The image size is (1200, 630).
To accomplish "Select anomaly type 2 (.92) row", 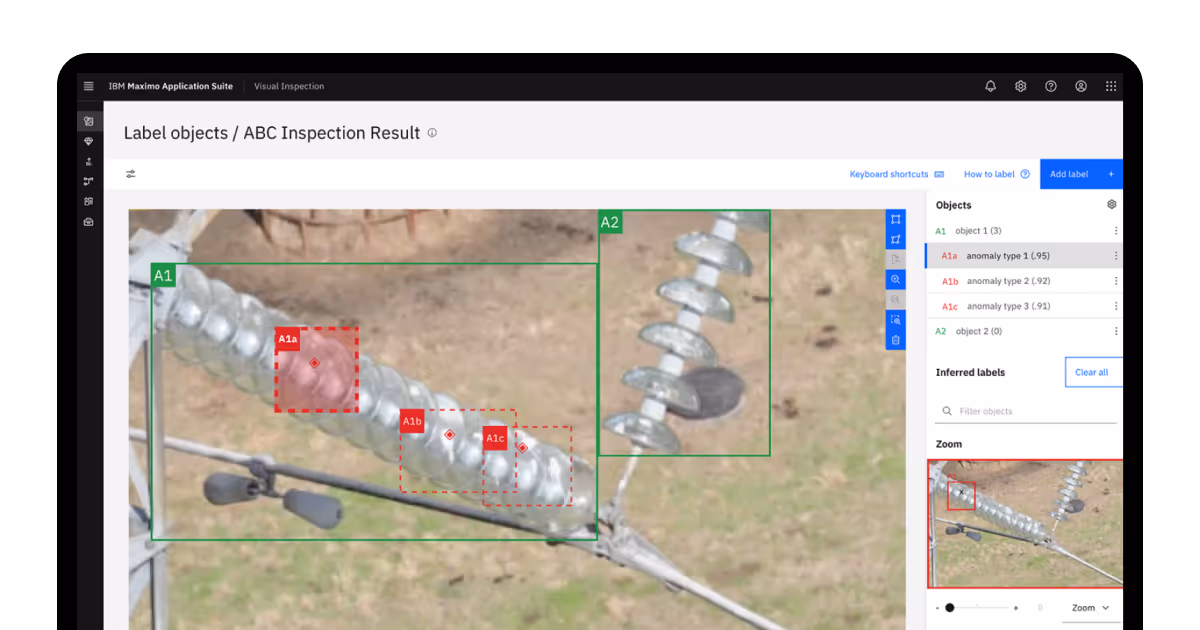I will pos(1025,281).
